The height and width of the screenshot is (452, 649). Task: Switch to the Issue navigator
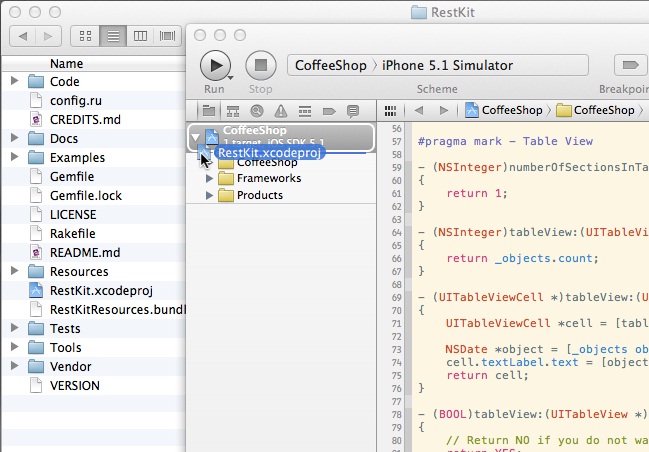[x=280, y=110]
